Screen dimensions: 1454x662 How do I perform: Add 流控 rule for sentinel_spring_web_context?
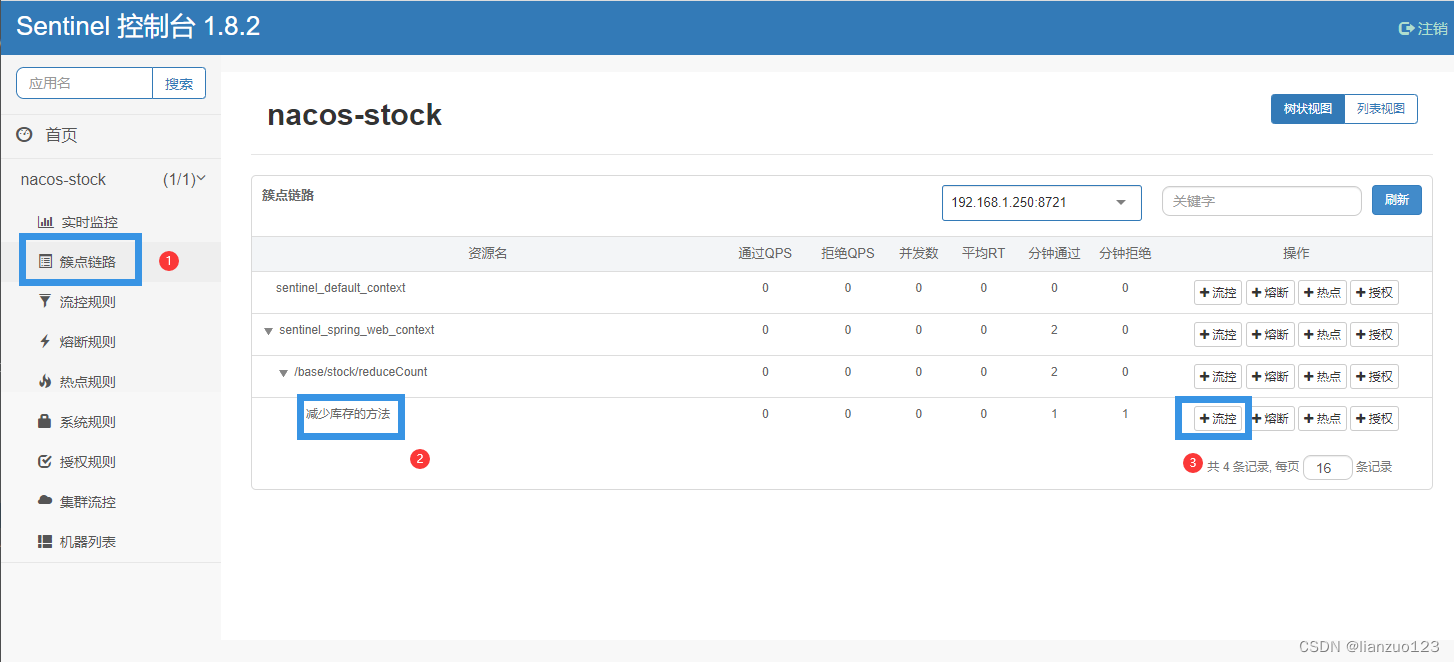coord(1218,335)
